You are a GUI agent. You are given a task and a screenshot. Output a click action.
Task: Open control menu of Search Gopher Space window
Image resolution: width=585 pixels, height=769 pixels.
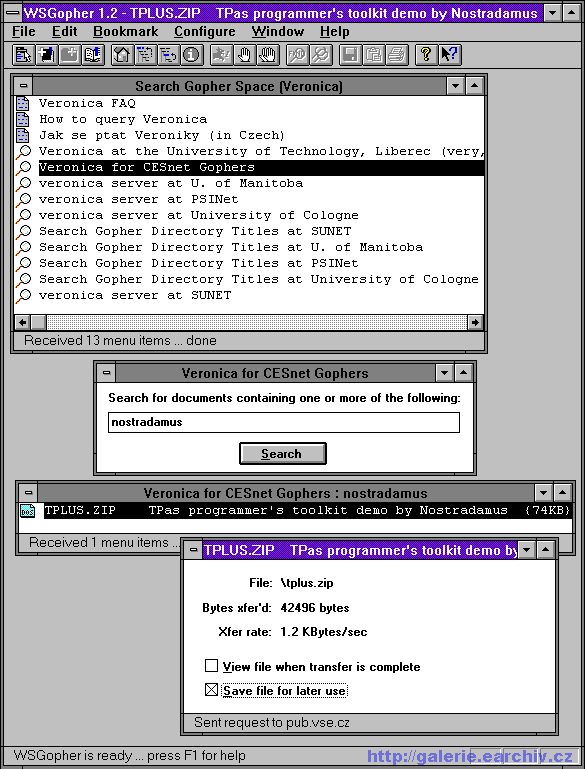(24, 86)
